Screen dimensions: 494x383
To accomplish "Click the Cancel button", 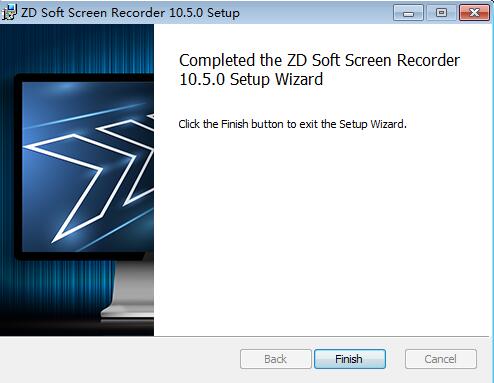I will coord(441,359).
